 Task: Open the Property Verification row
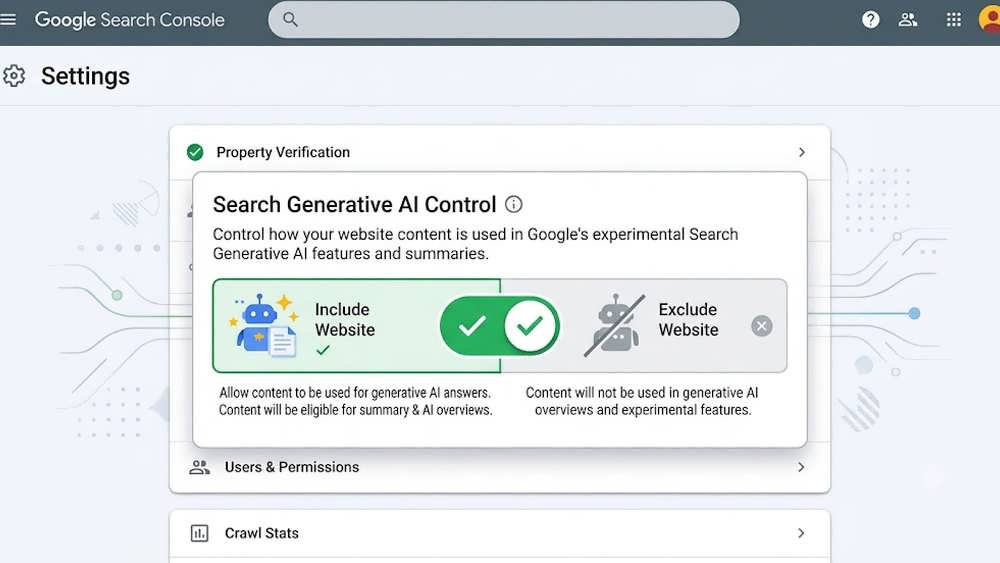[x=500, y=152]
